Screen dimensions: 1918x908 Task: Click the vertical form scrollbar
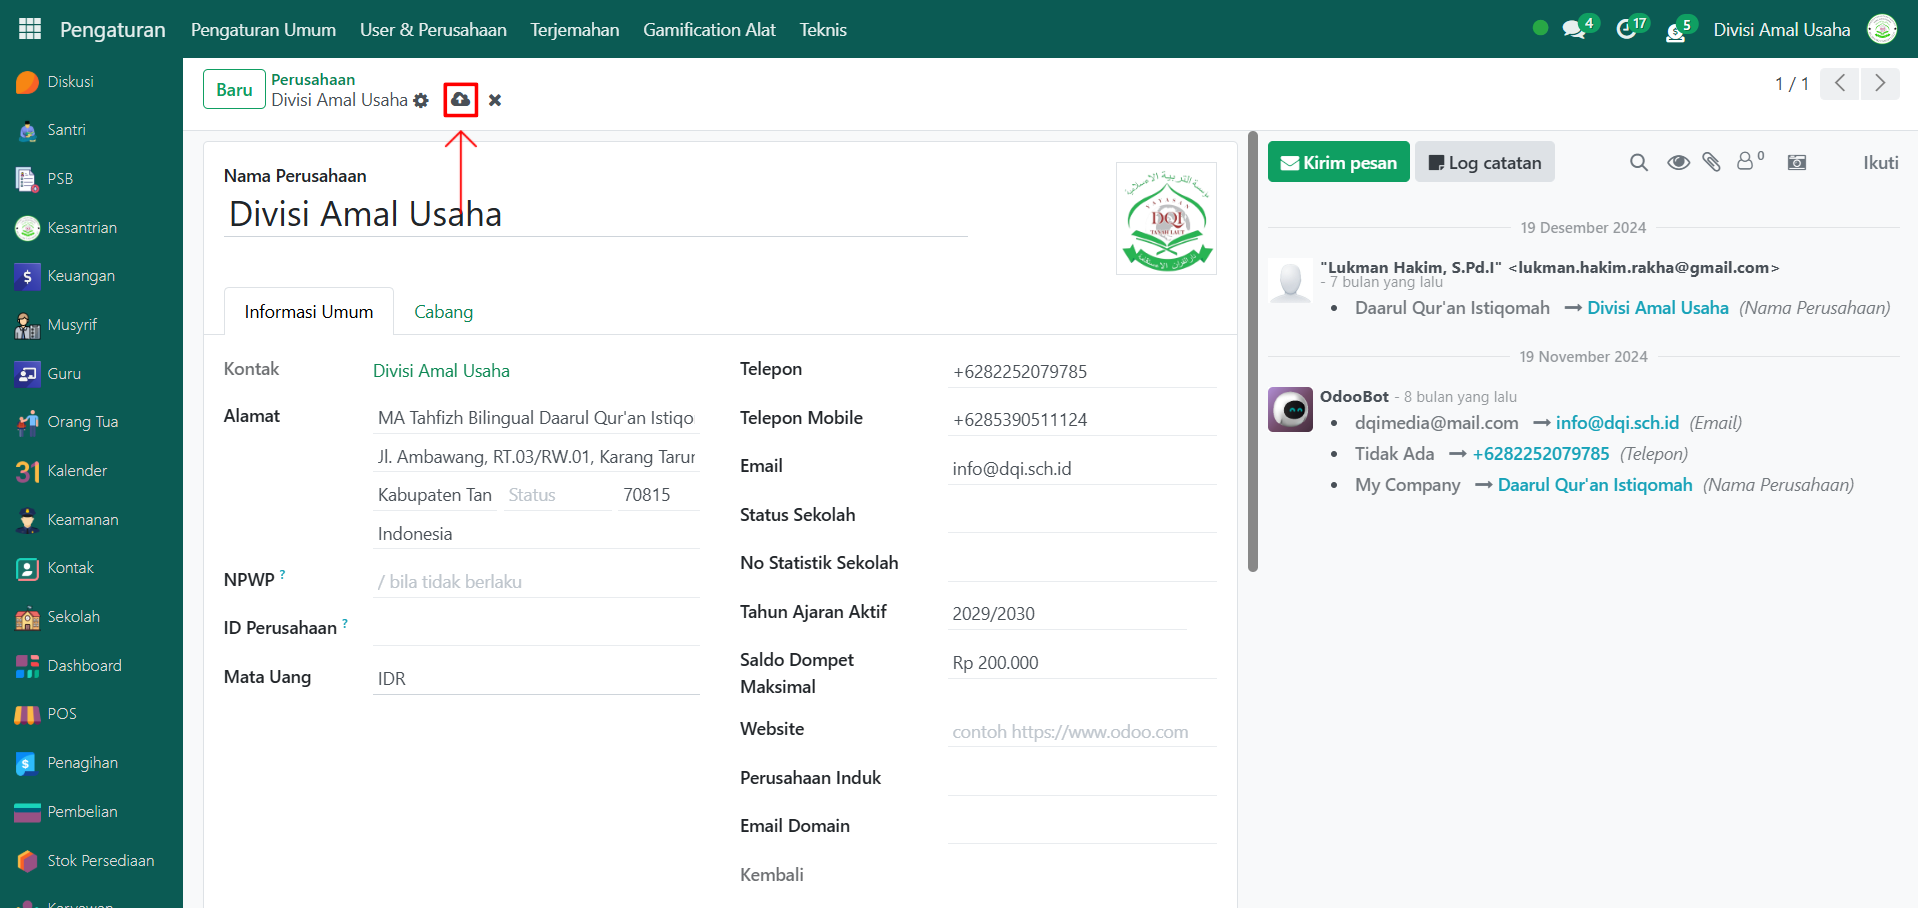[x=1252, y=350]
